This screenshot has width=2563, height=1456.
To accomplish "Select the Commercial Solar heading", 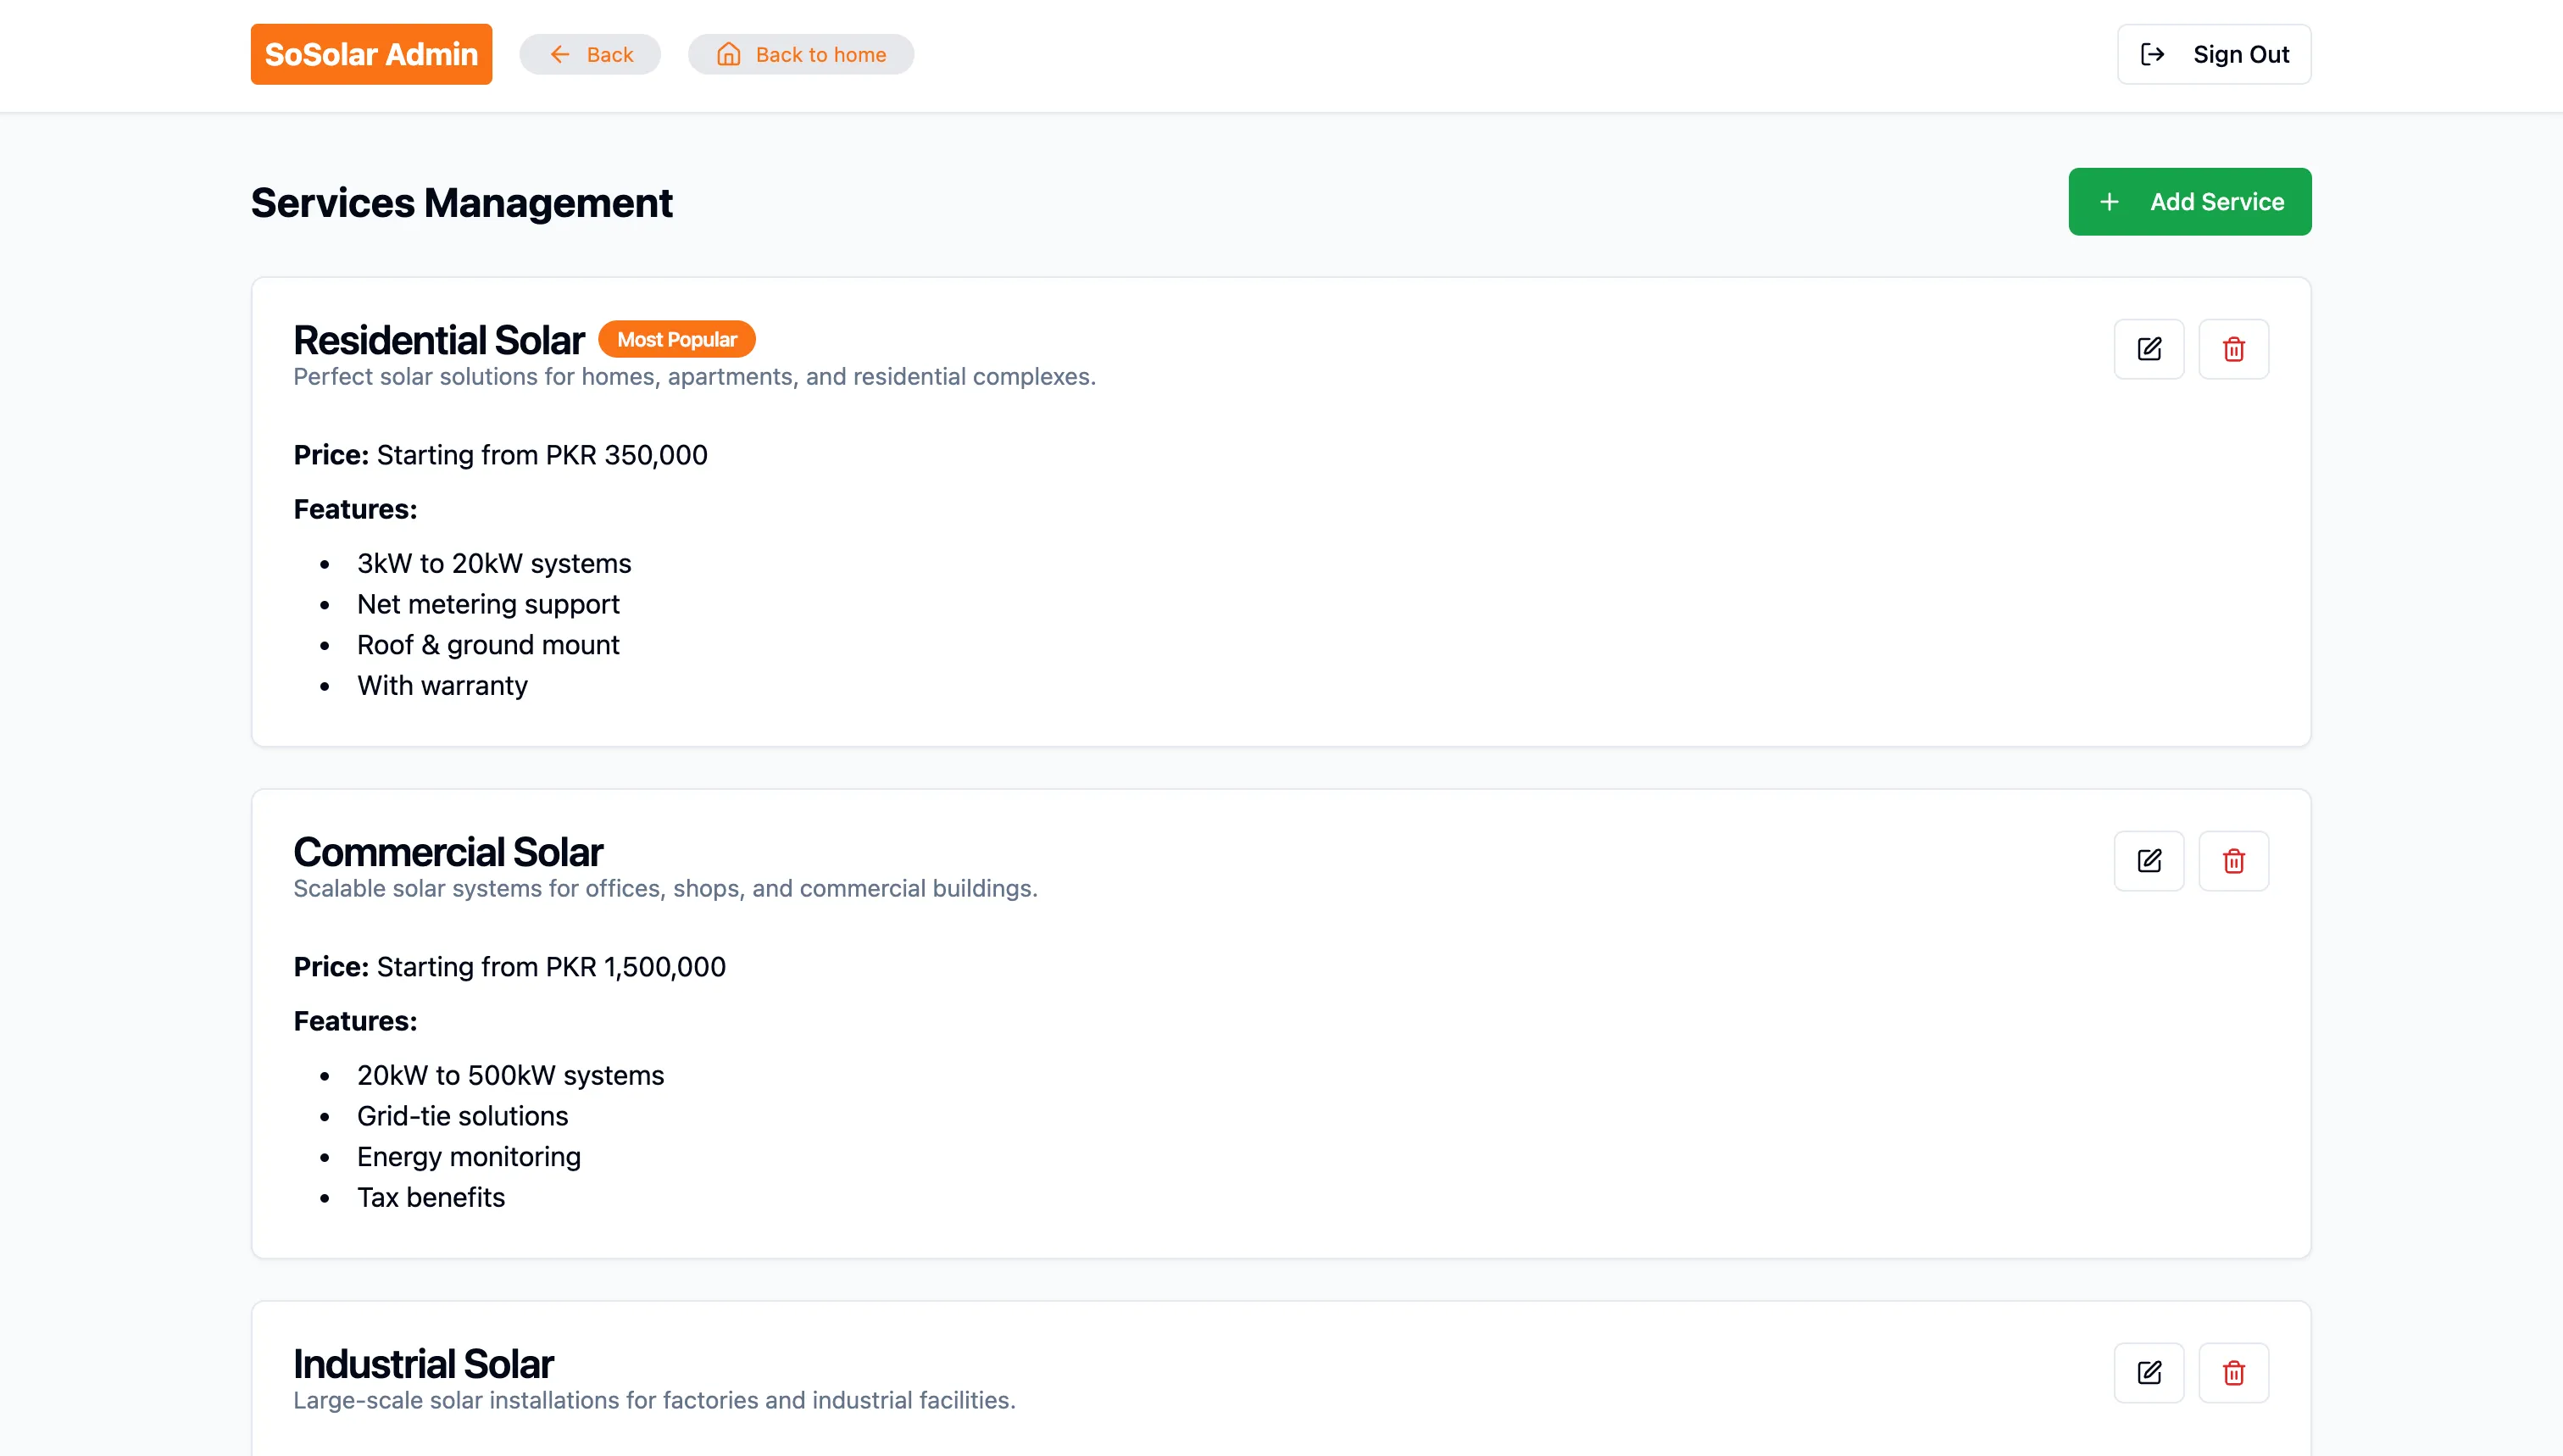I will coord(448,852).
